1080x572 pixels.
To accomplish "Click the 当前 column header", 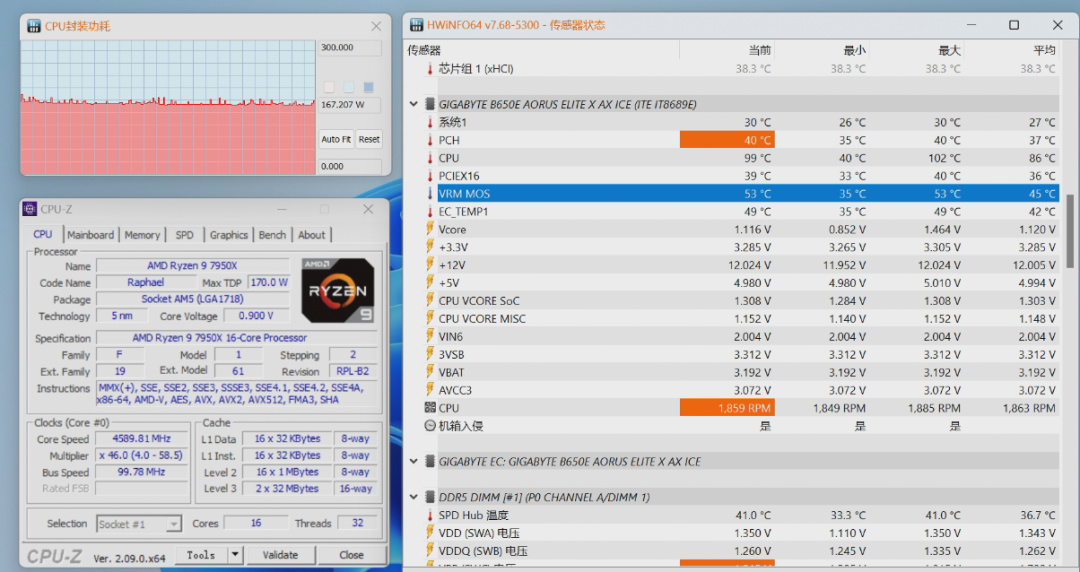I will 727,50.
